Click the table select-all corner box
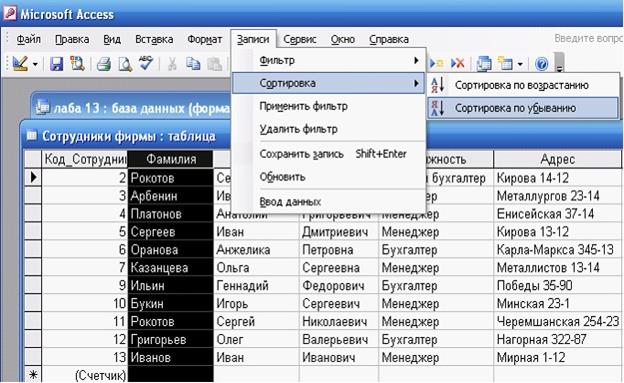Screen dimensions: 624x383 click(x=33, y=159)
